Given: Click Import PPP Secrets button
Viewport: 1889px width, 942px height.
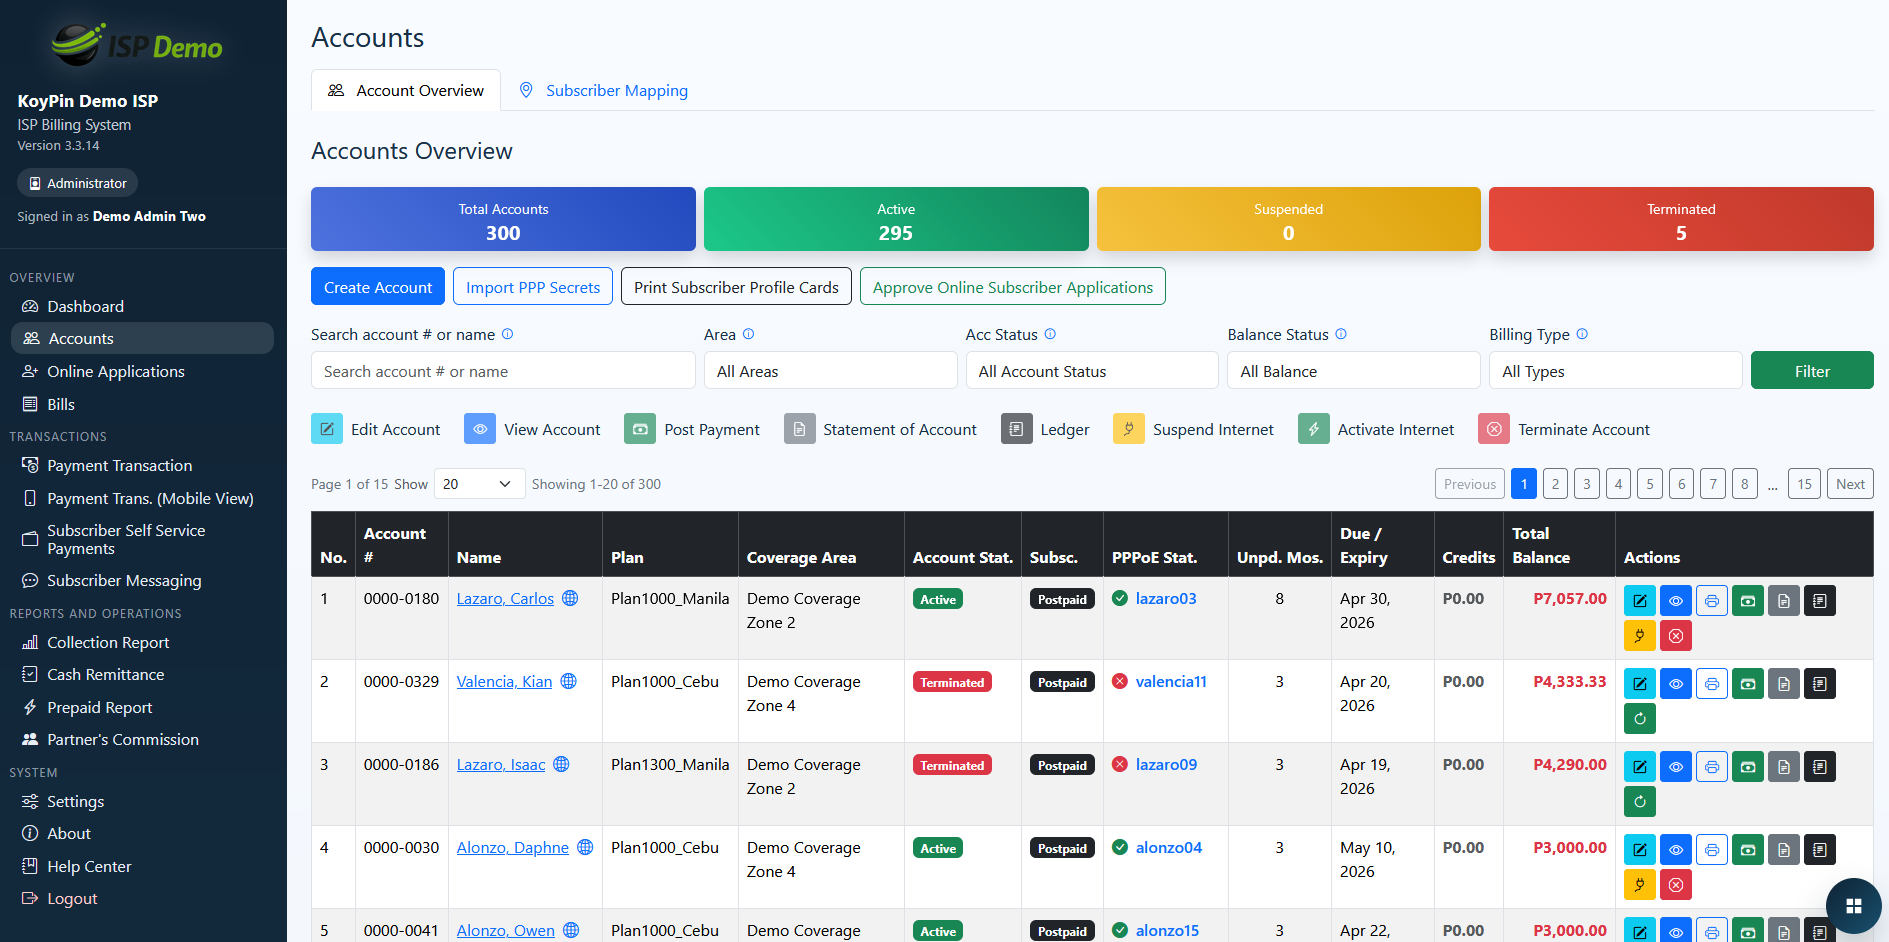Looking at the screenshot, I should coord(533,287).
